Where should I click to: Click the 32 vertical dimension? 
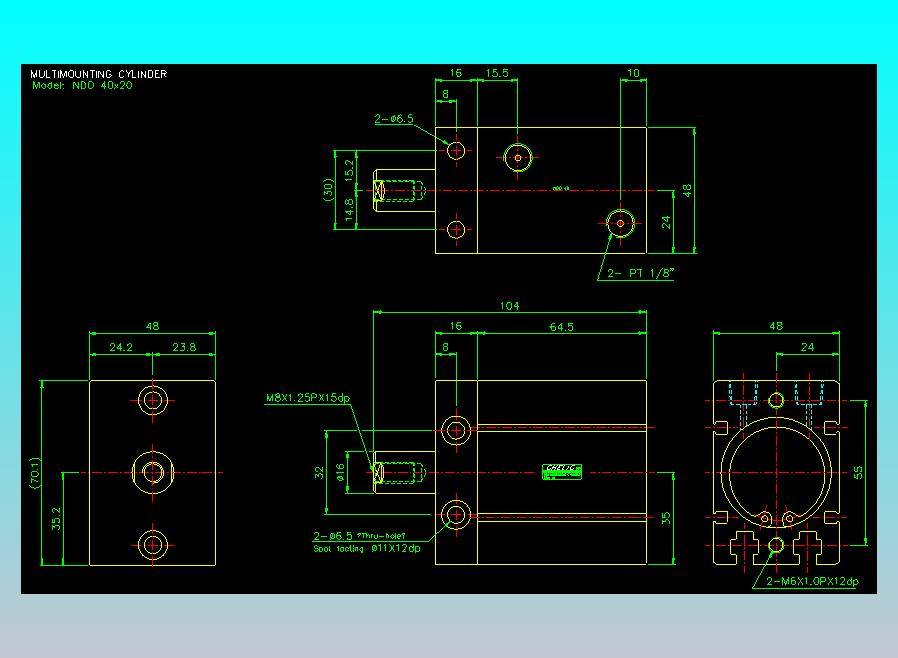(x=319, y=472)
